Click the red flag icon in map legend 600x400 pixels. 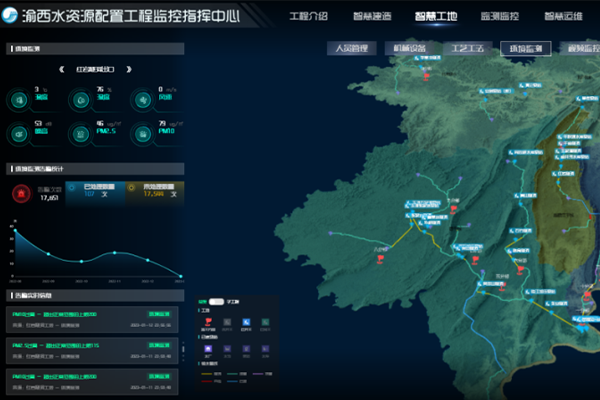pos(207,320)
